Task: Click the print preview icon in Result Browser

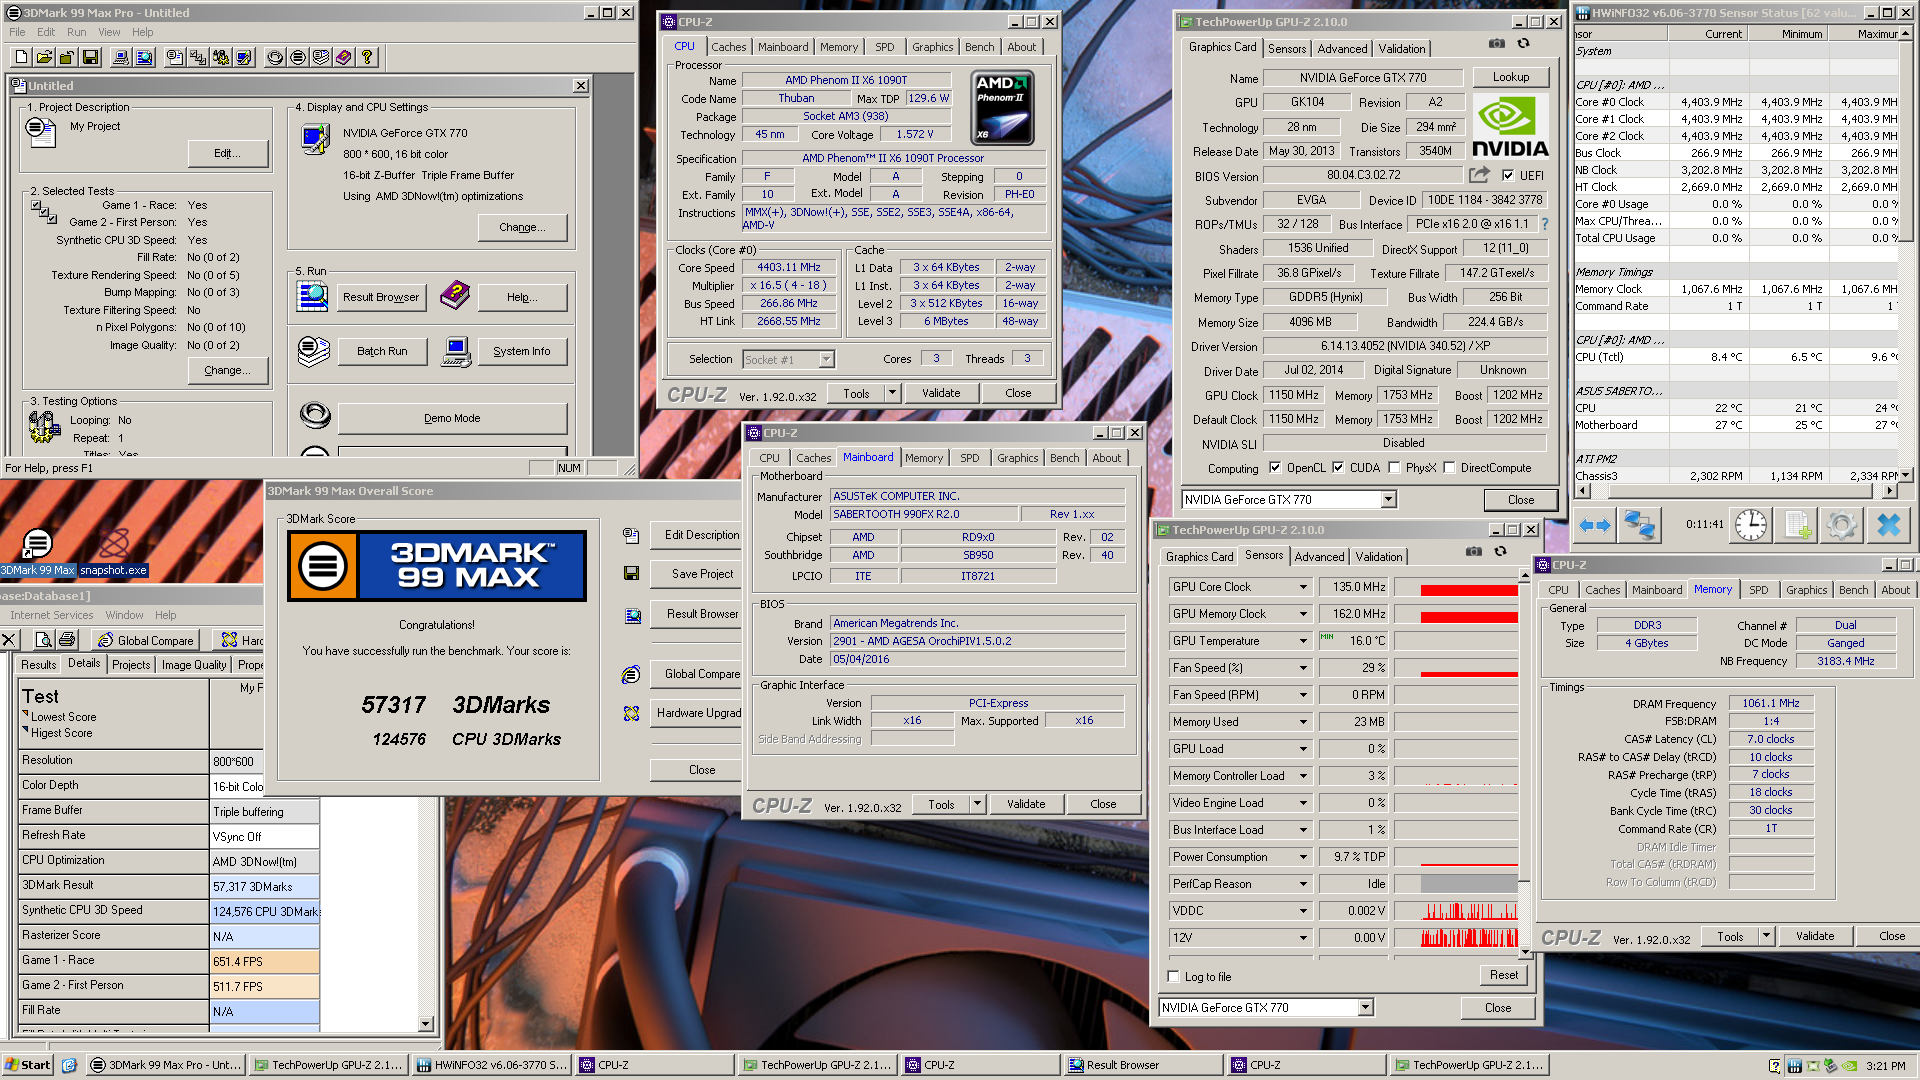Action: (44, 640)
